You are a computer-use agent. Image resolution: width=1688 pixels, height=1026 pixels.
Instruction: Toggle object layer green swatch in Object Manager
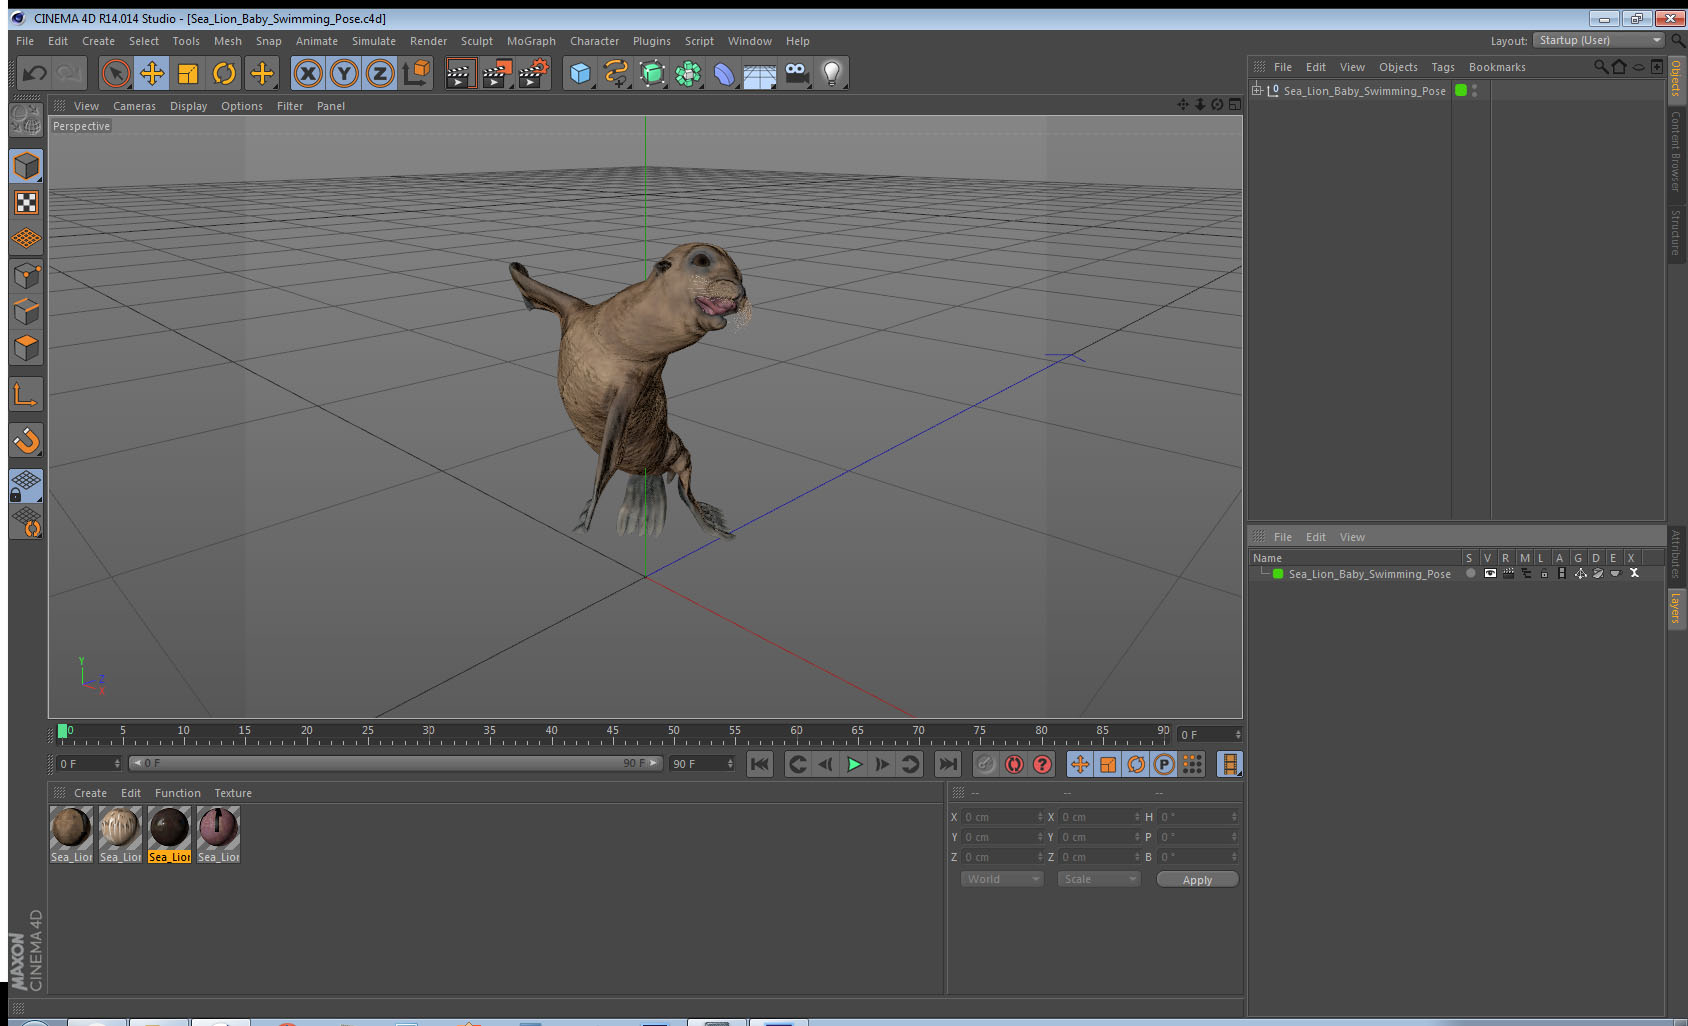pos(1461,90)
